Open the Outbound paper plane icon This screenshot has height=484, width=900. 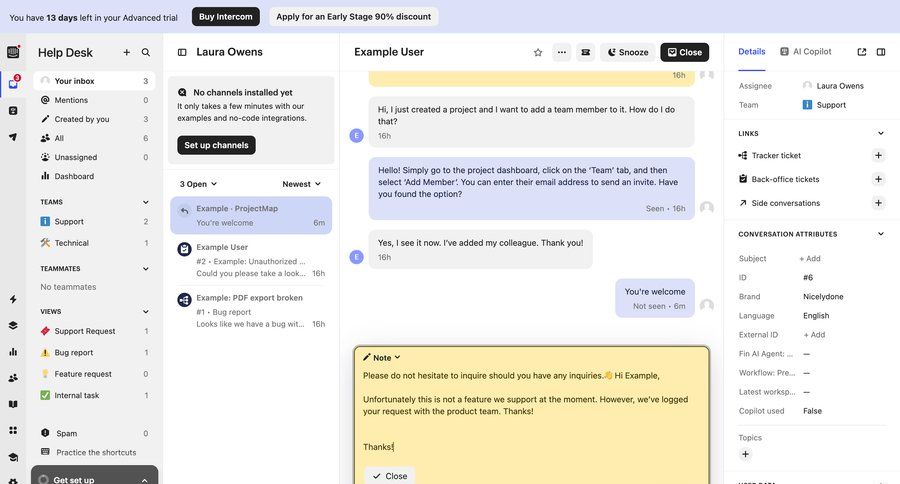pos(13,137)
